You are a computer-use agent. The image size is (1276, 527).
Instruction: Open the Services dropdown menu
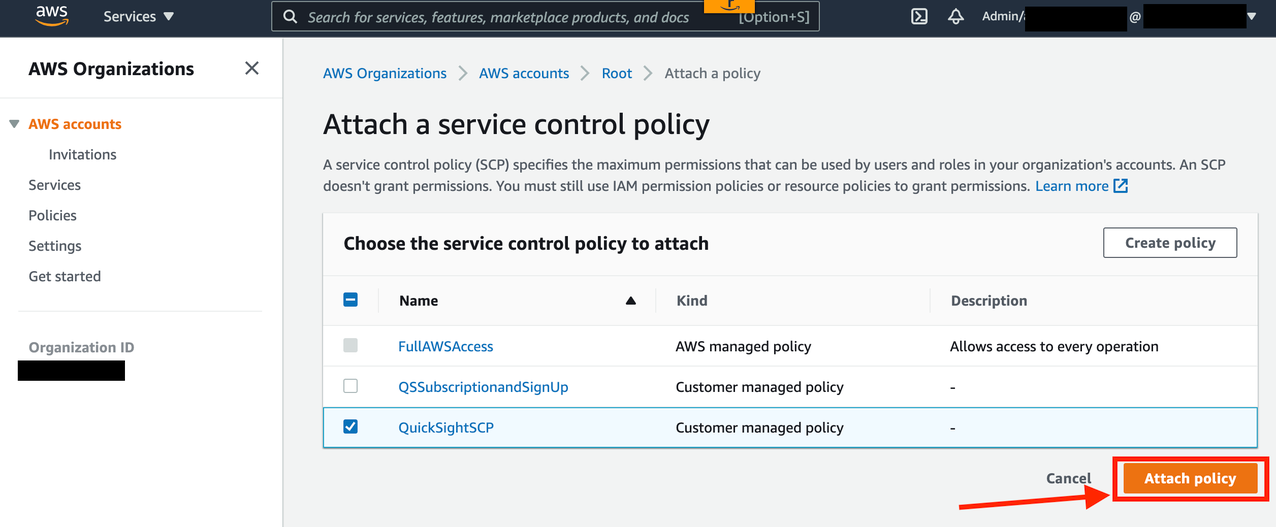(x=139, y=16)
